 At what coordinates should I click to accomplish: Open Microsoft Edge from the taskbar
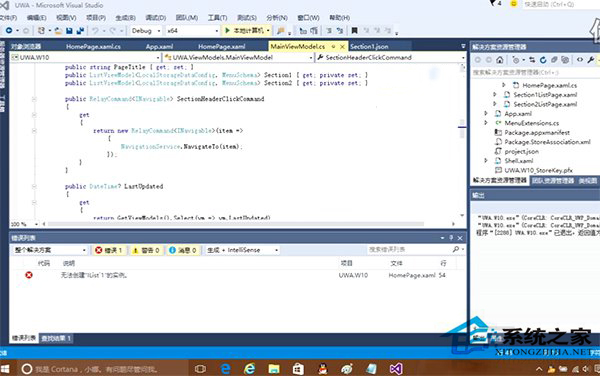tap(225, 369)
